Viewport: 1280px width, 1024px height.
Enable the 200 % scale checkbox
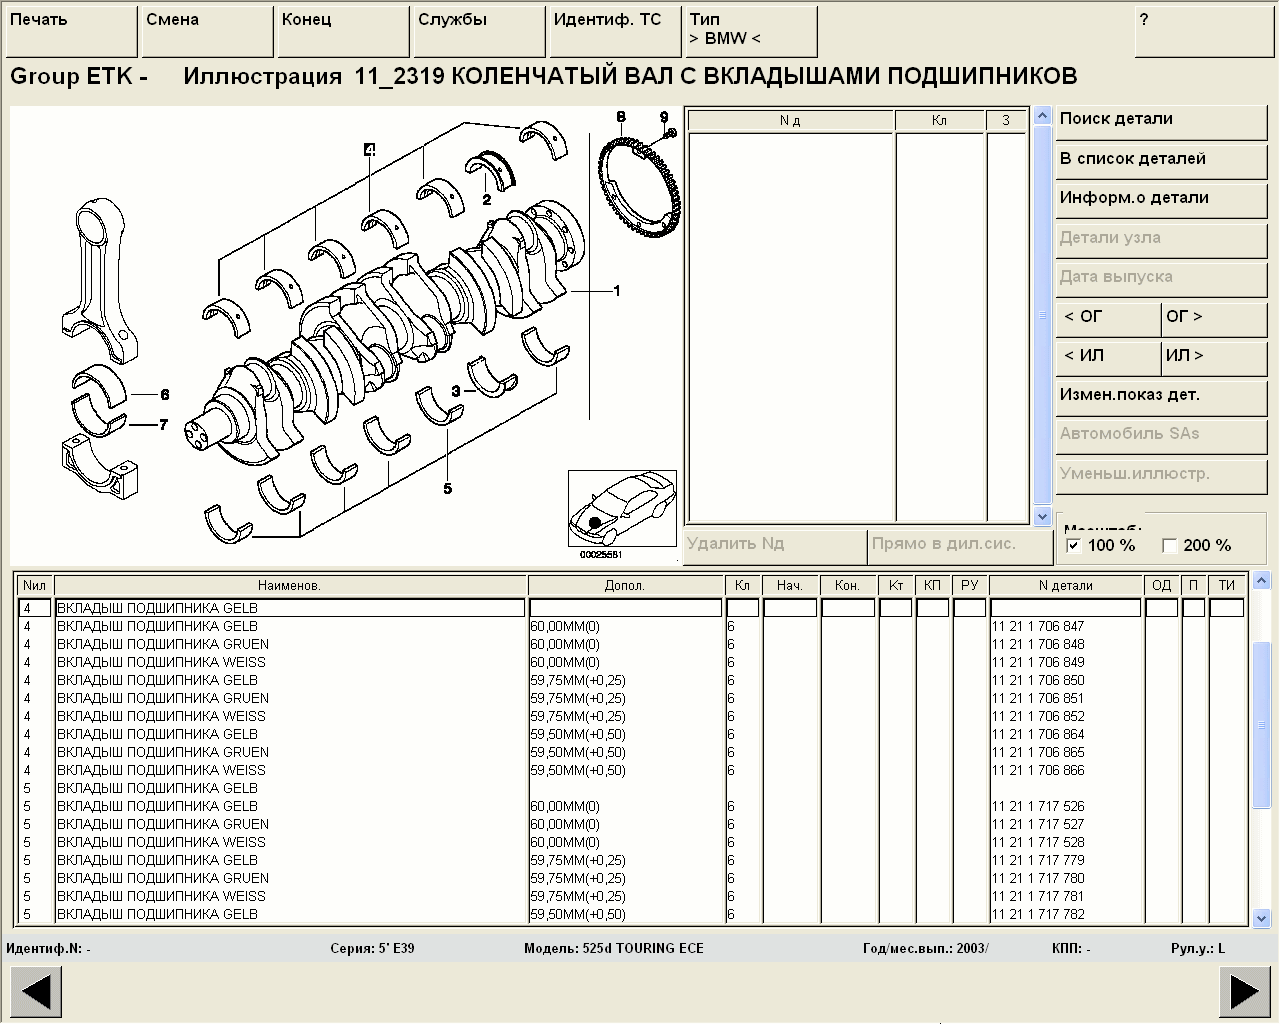1169,545
